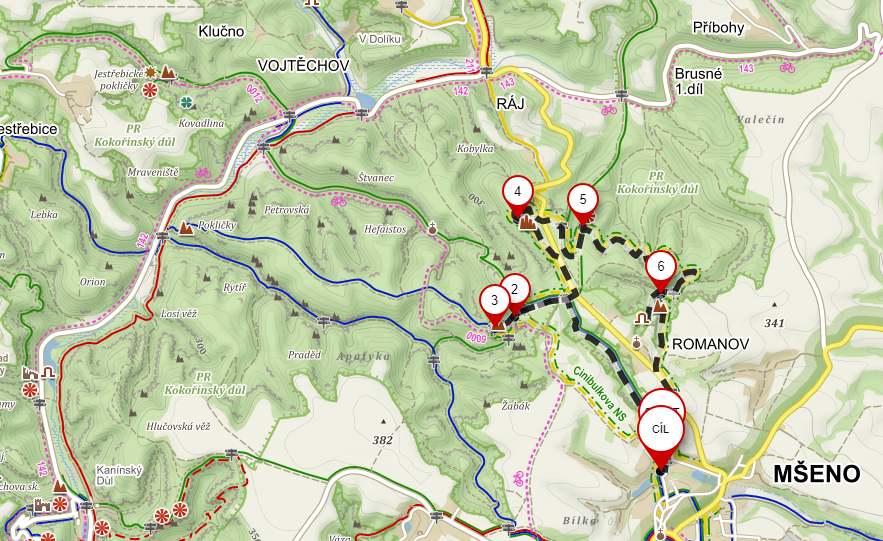Click the elevation point 341
Screen dimensions: 883x541
coord(774,323)
